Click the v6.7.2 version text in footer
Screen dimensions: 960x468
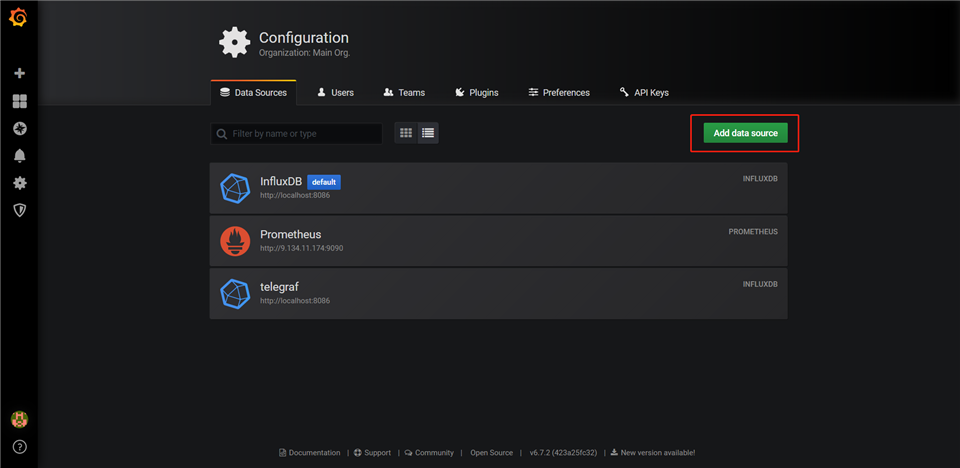(563, 453)
